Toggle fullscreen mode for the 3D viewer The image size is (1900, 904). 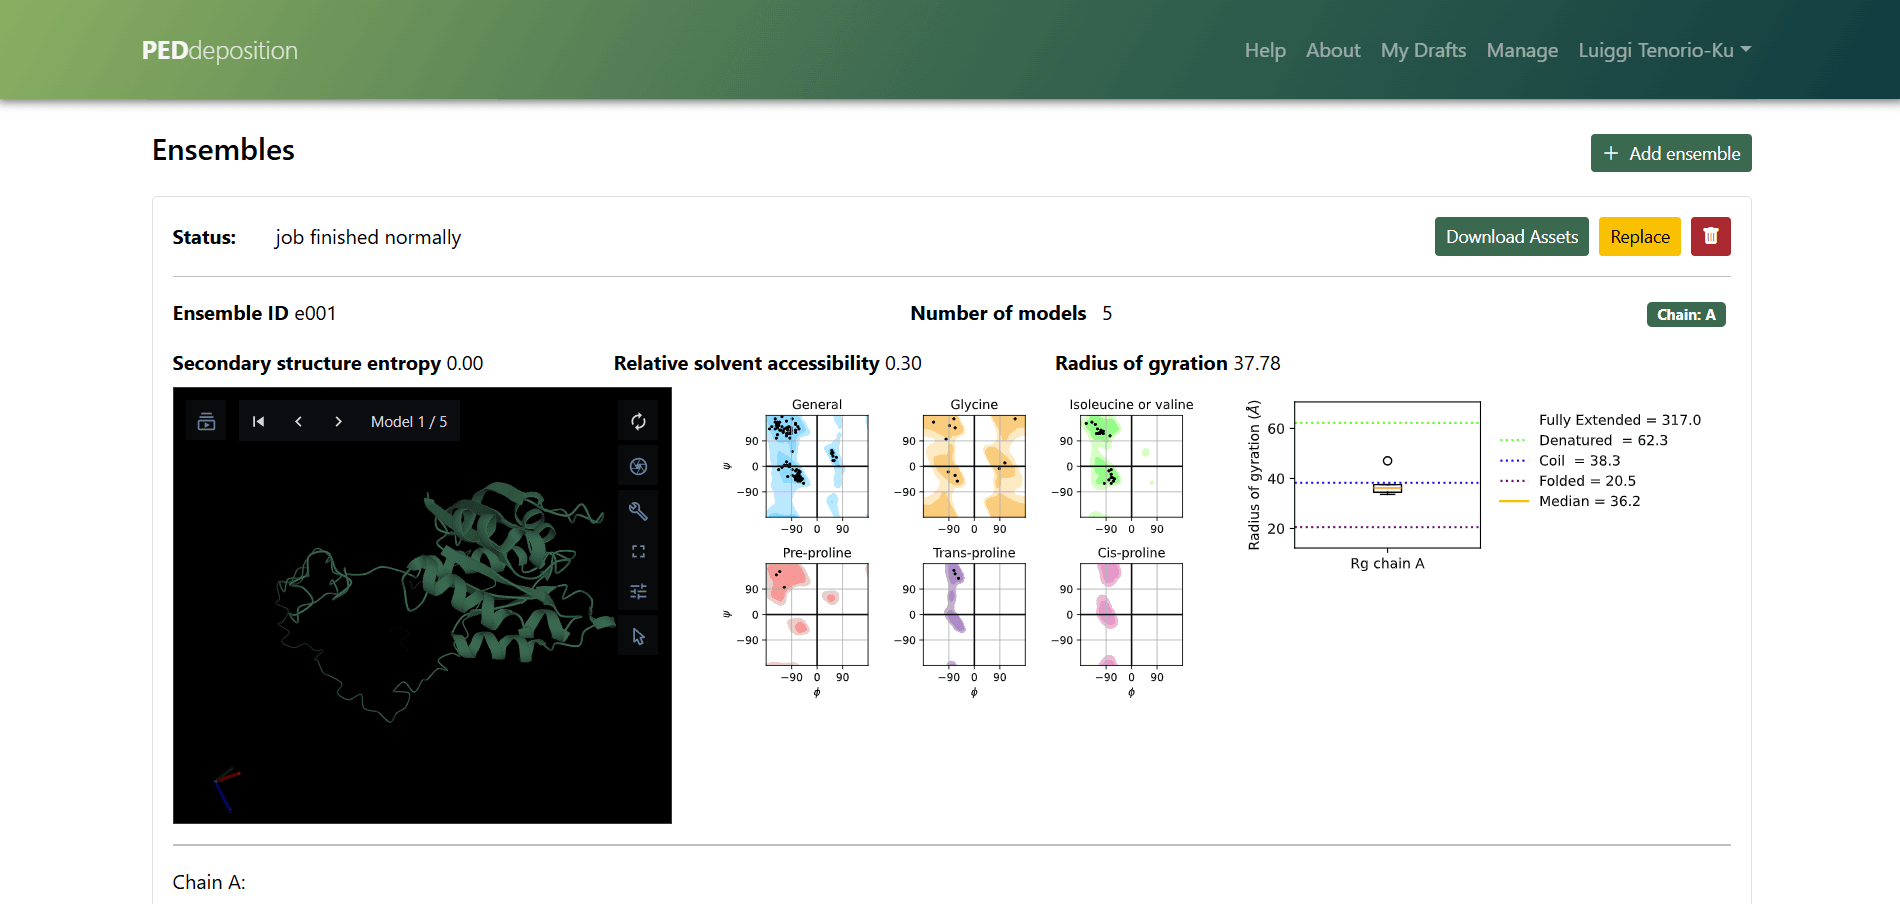click(638, 550)
